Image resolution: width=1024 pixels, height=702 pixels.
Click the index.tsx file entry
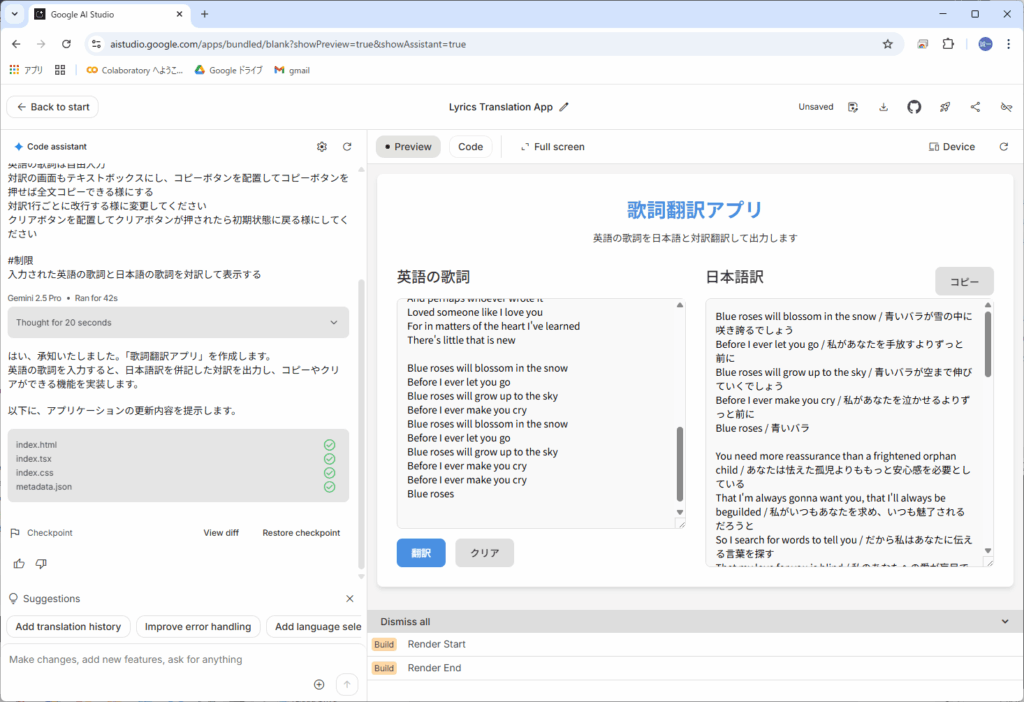point(34,459)
